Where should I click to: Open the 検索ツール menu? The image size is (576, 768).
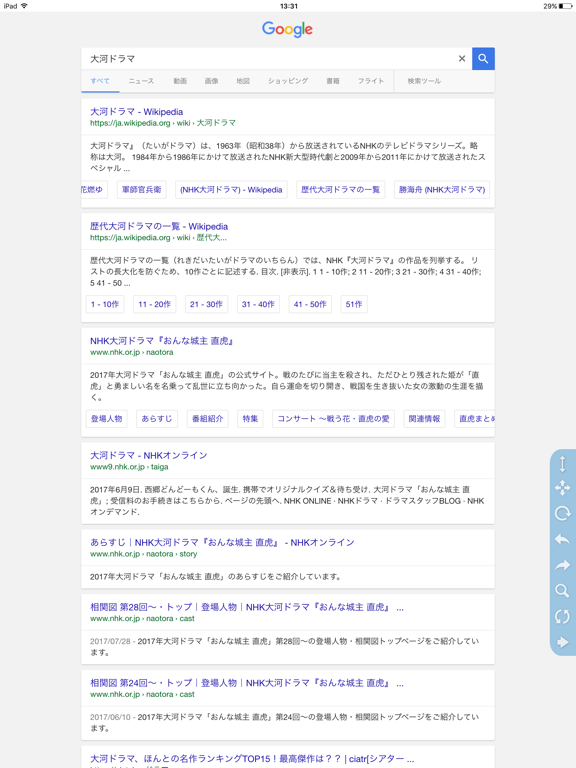click(424, 81)
